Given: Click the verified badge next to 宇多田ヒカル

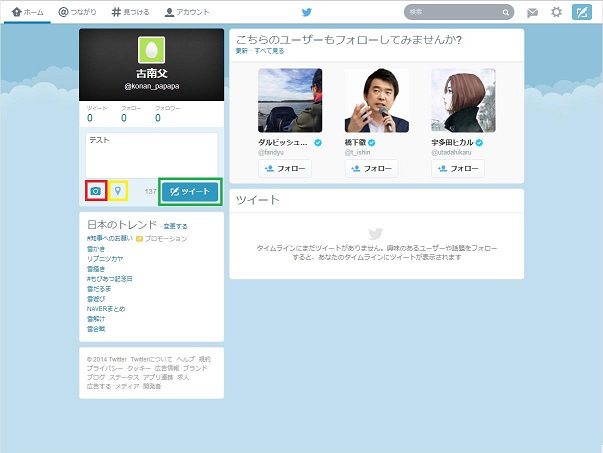Looking at the screenshot, I should (479, 143).
